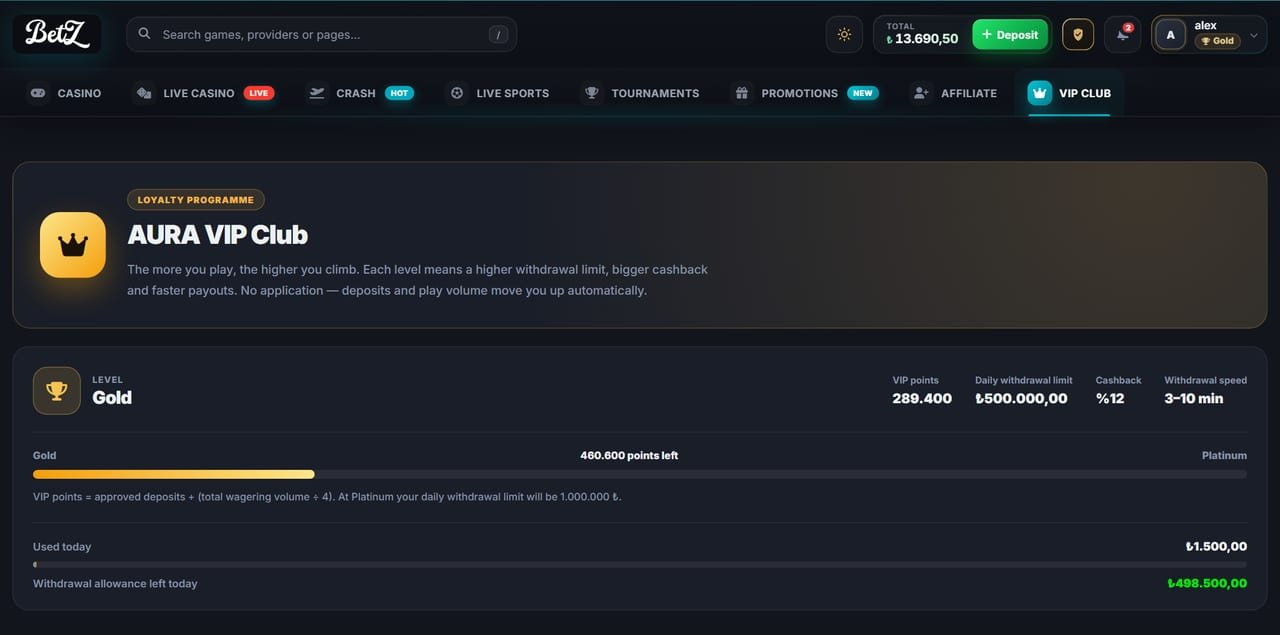This screenshot has height=635, width=1280.
Task: Open the Promotions tab
Action: click(x=805, y=93)
